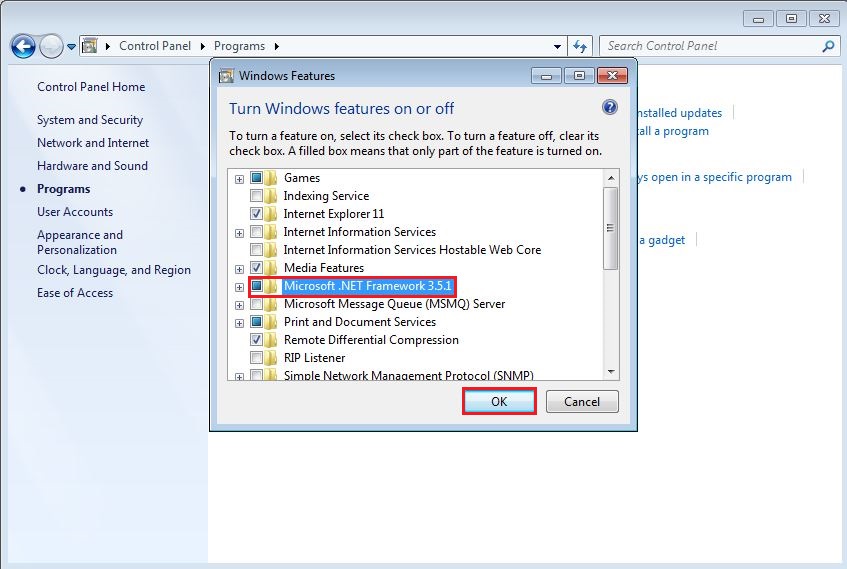Image resolution: width=847 pixels, height=569 pixels.
Task: Open Appearance and Personalization category
Action: click(x=80, y=242)
